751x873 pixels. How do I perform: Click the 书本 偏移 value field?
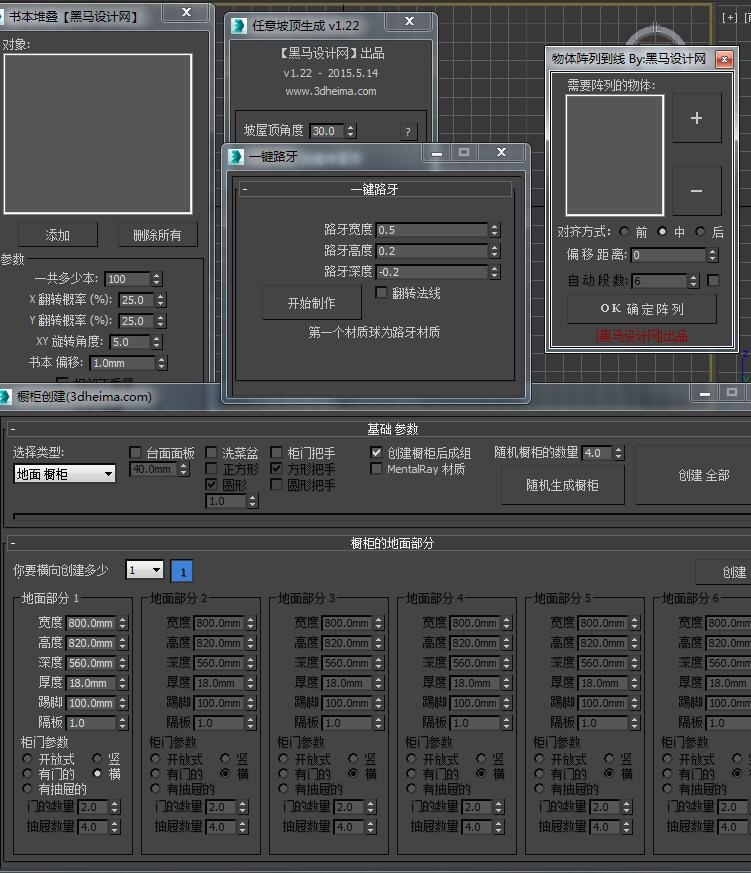point(122,363)
